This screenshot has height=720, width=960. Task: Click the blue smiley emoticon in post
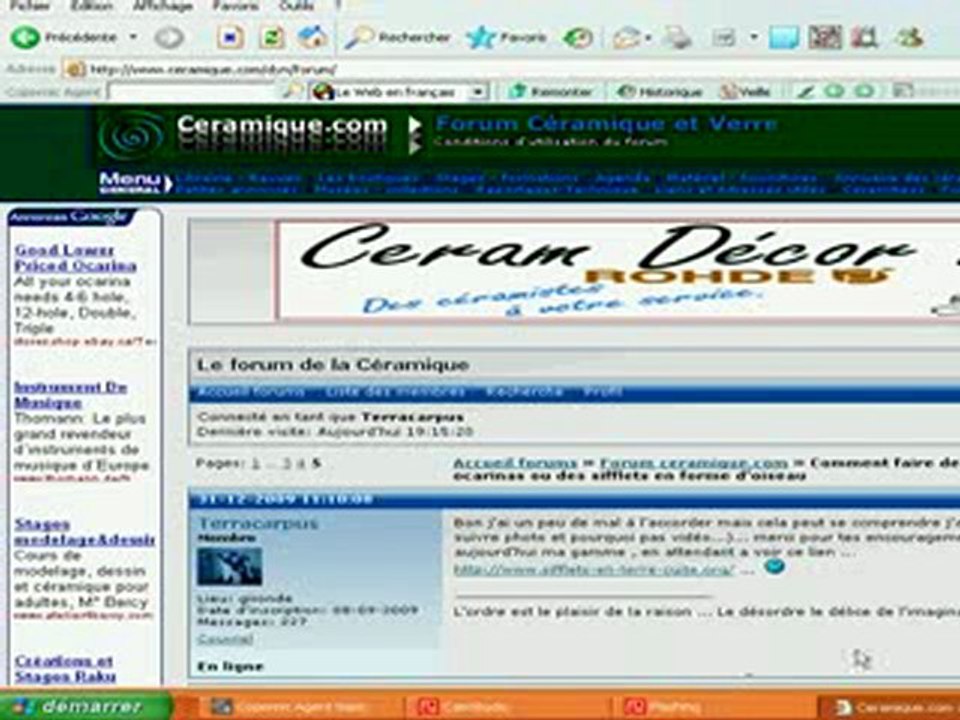774,567
